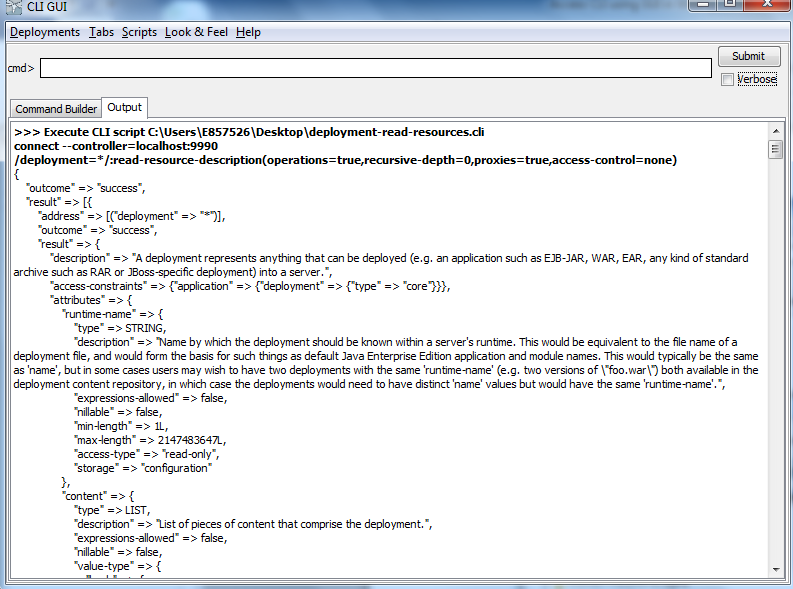Click the output vertical scrollbar thumb
Viewport: 793px width, 589px height.
point(775,149)
